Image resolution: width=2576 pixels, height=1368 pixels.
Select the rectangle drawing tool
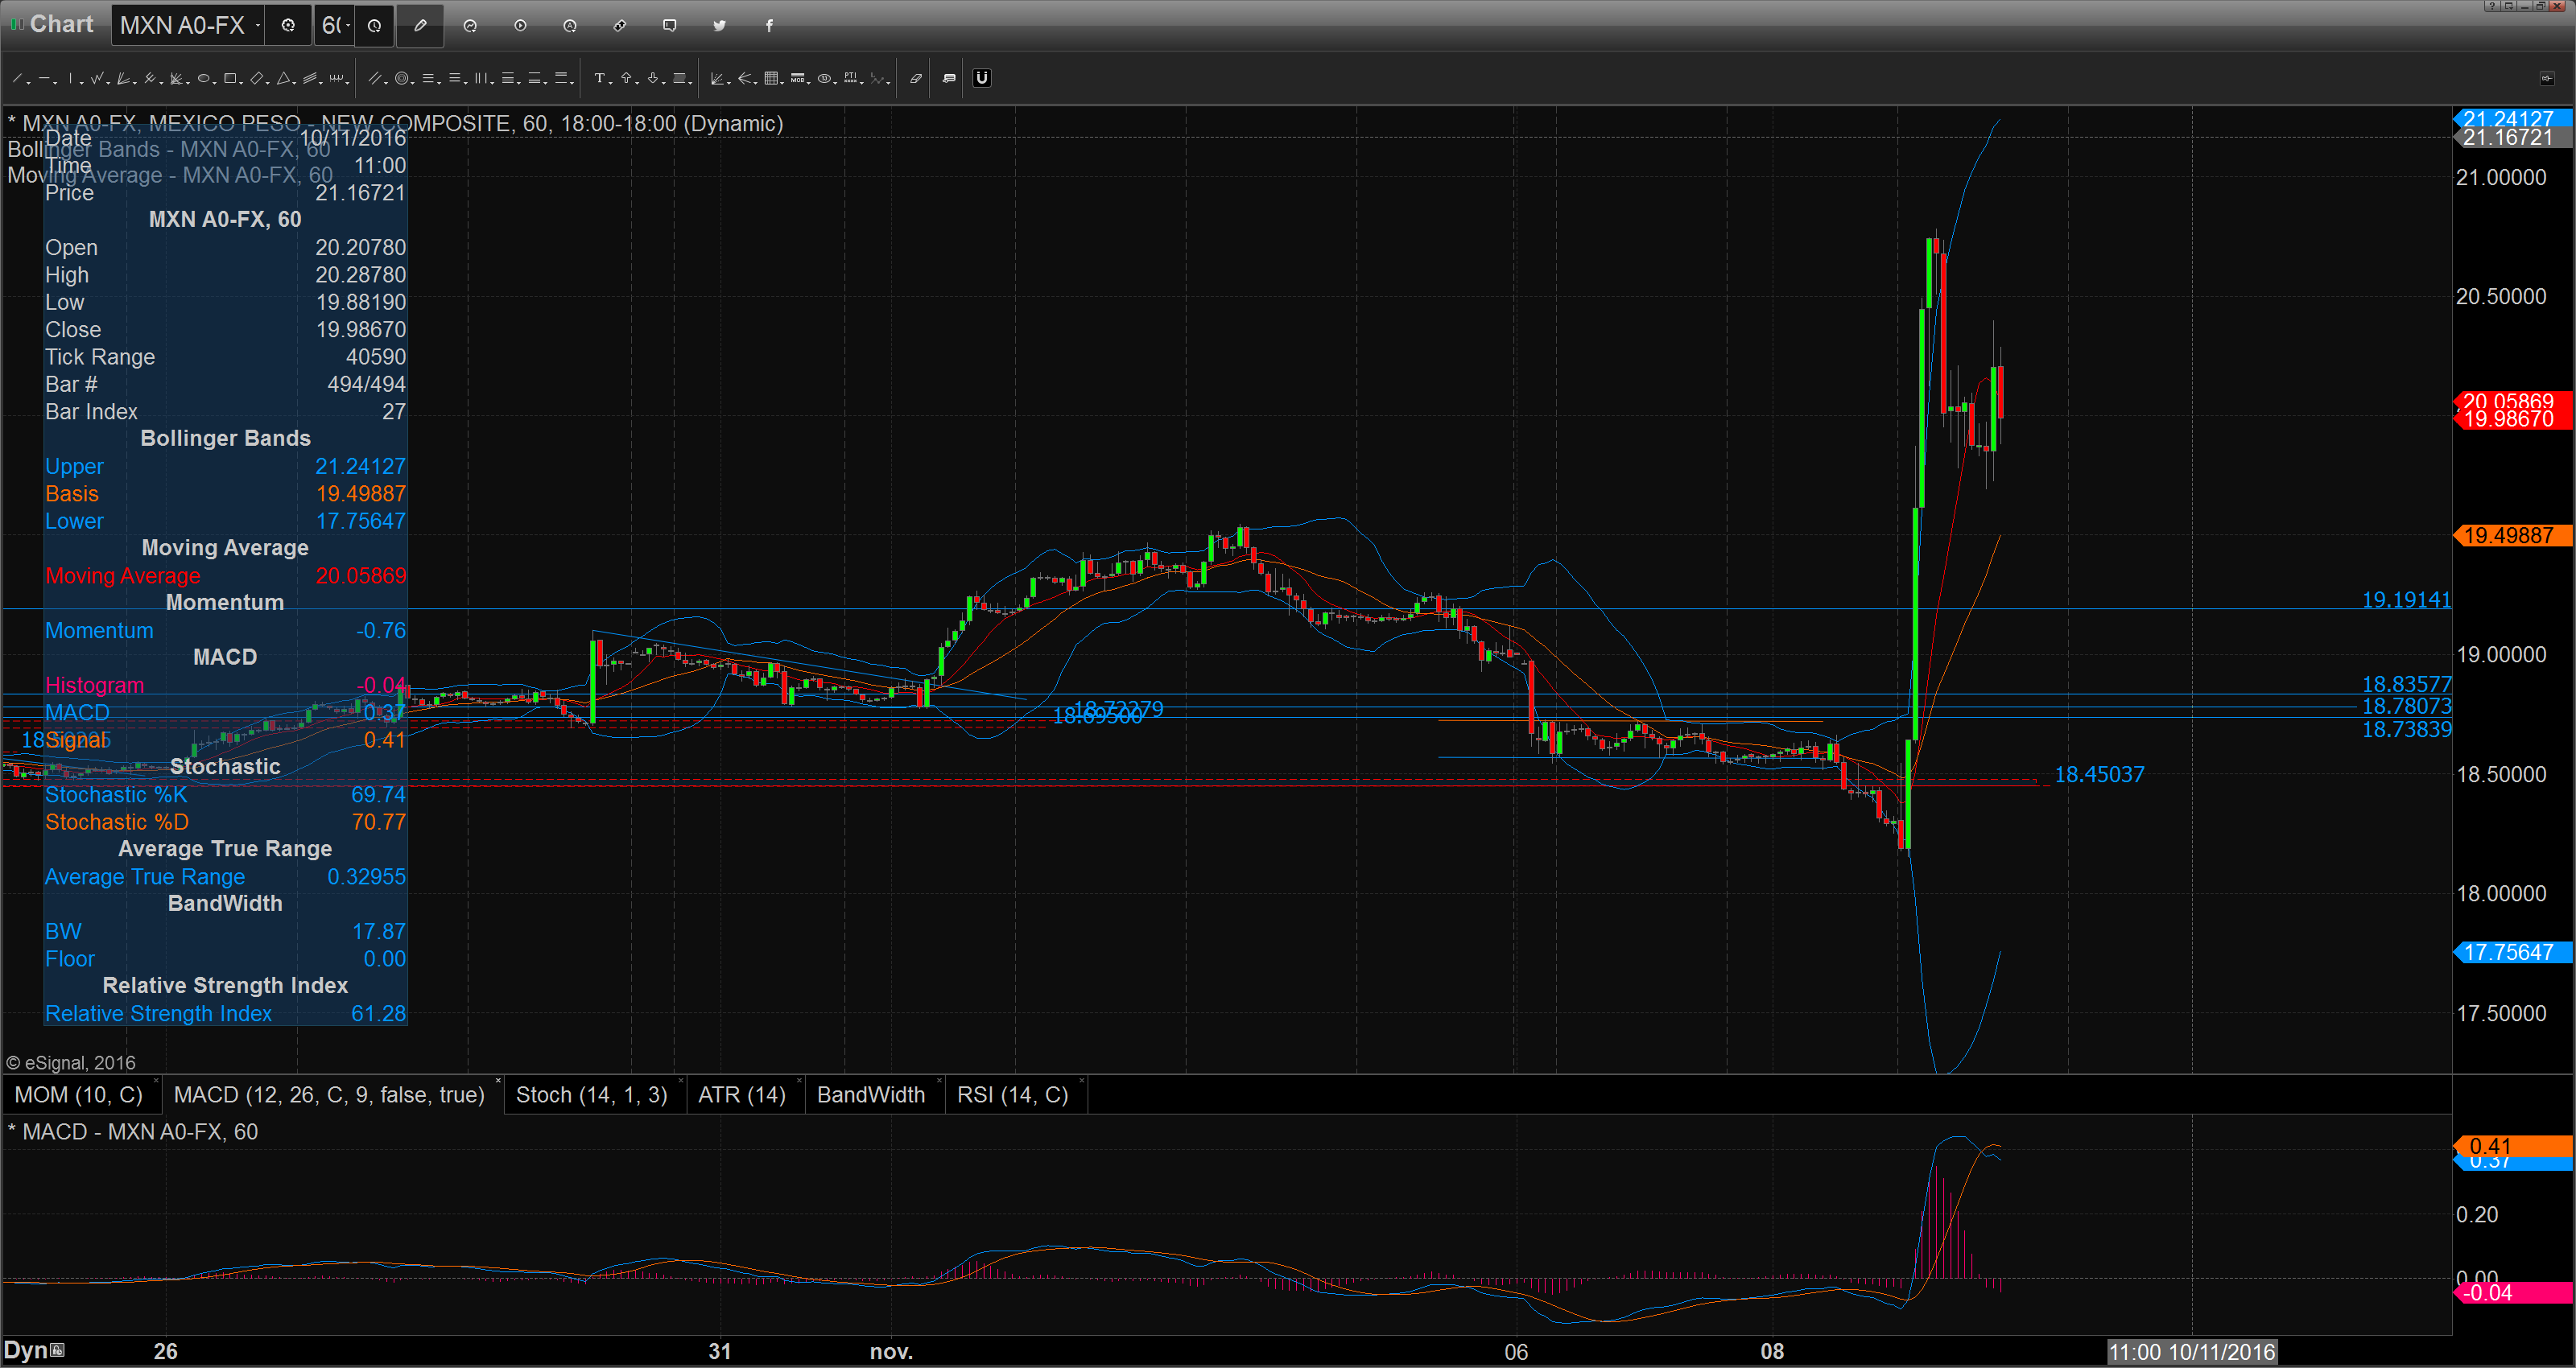pyautogui.click(x=230, y=78)
